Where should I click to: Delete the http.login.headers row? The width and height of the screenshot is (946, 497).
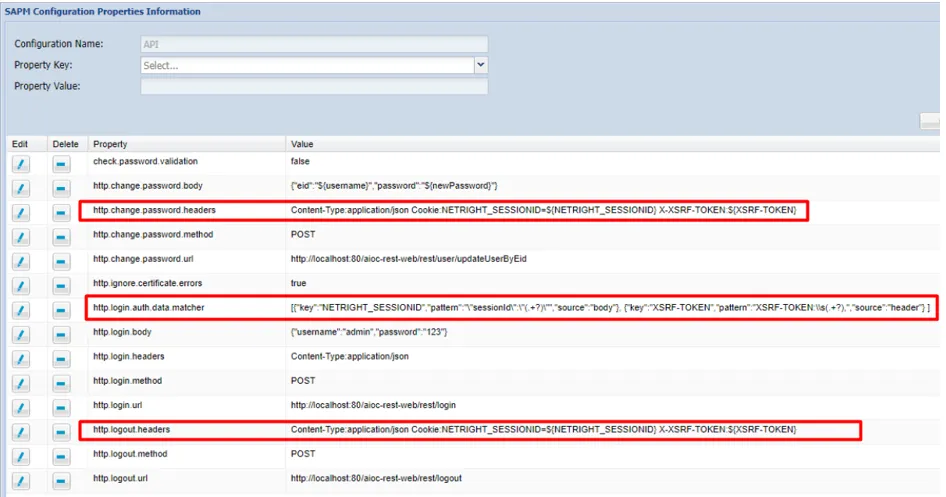coord(61,359)
